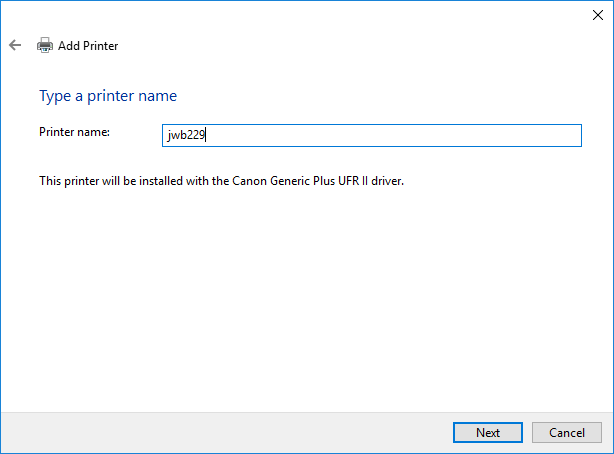Close the Add Printer wizard window
The image size is (614, 454).
[597, 14]
